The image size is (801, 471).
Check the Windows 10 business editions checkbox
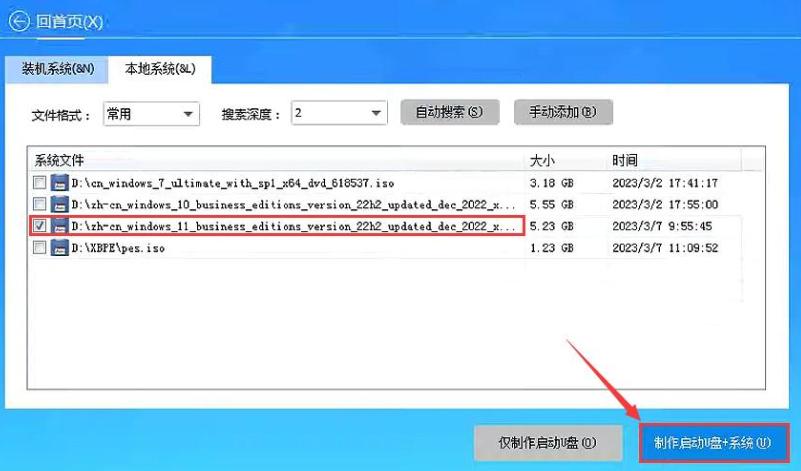coord(39,204)
